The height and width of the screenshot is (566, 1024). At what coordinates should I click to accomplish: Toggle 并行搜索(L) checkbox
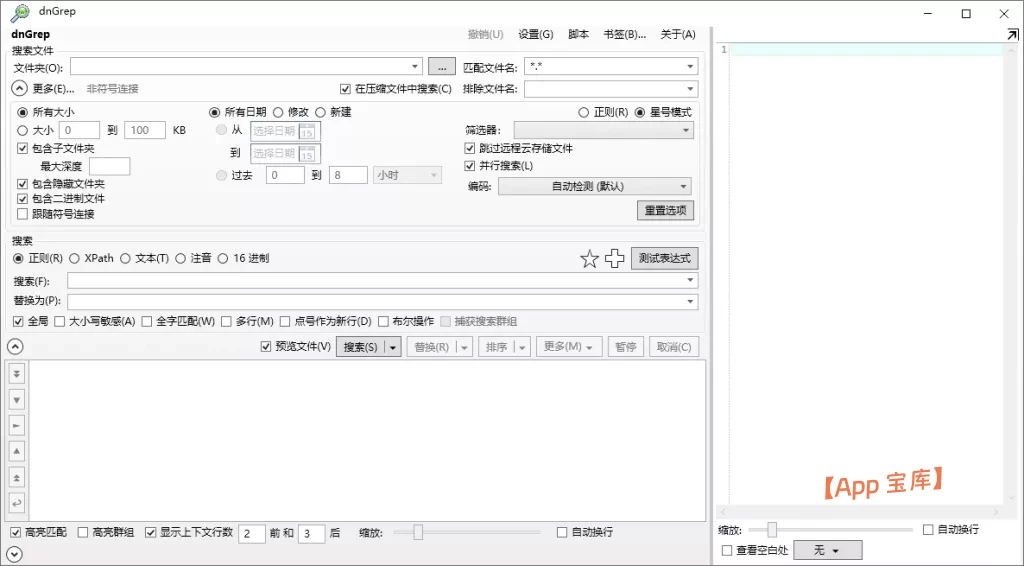click(x=470, y=166)
